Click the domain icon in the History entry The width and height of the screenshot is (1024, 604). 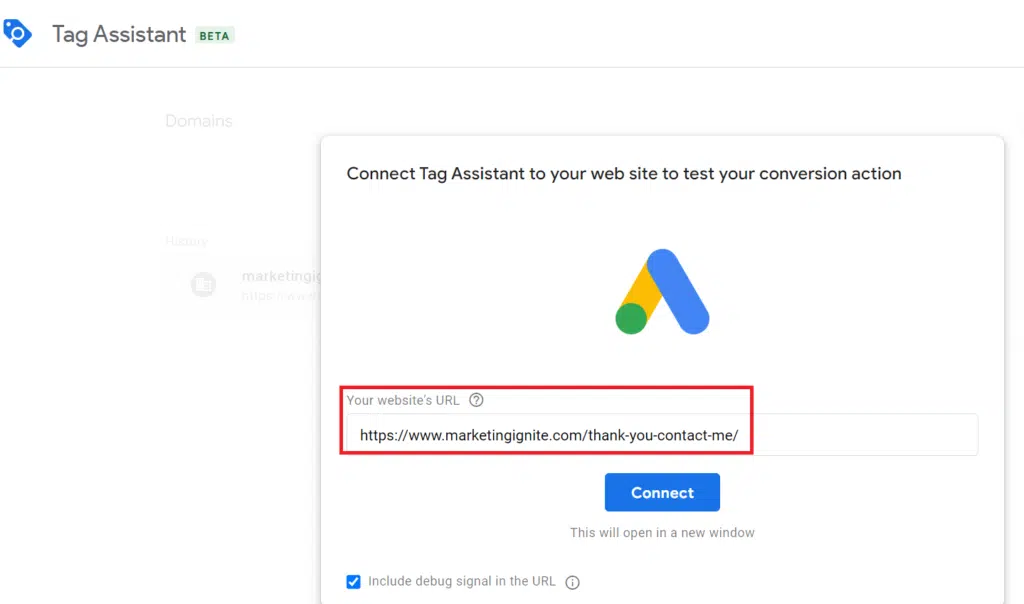(x=203, y=285)
